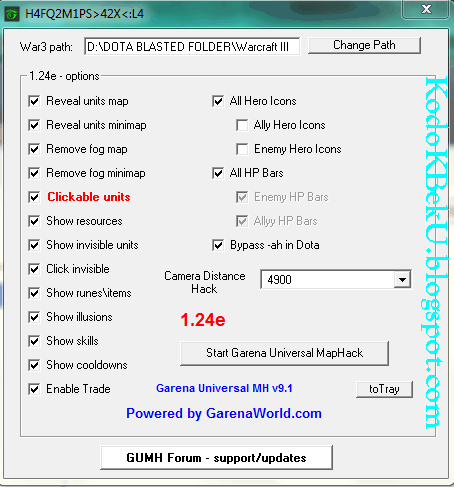Click Garena Universal MH v9.1 text
This screenshot has width=454, height=489.
tap(224, 388)
